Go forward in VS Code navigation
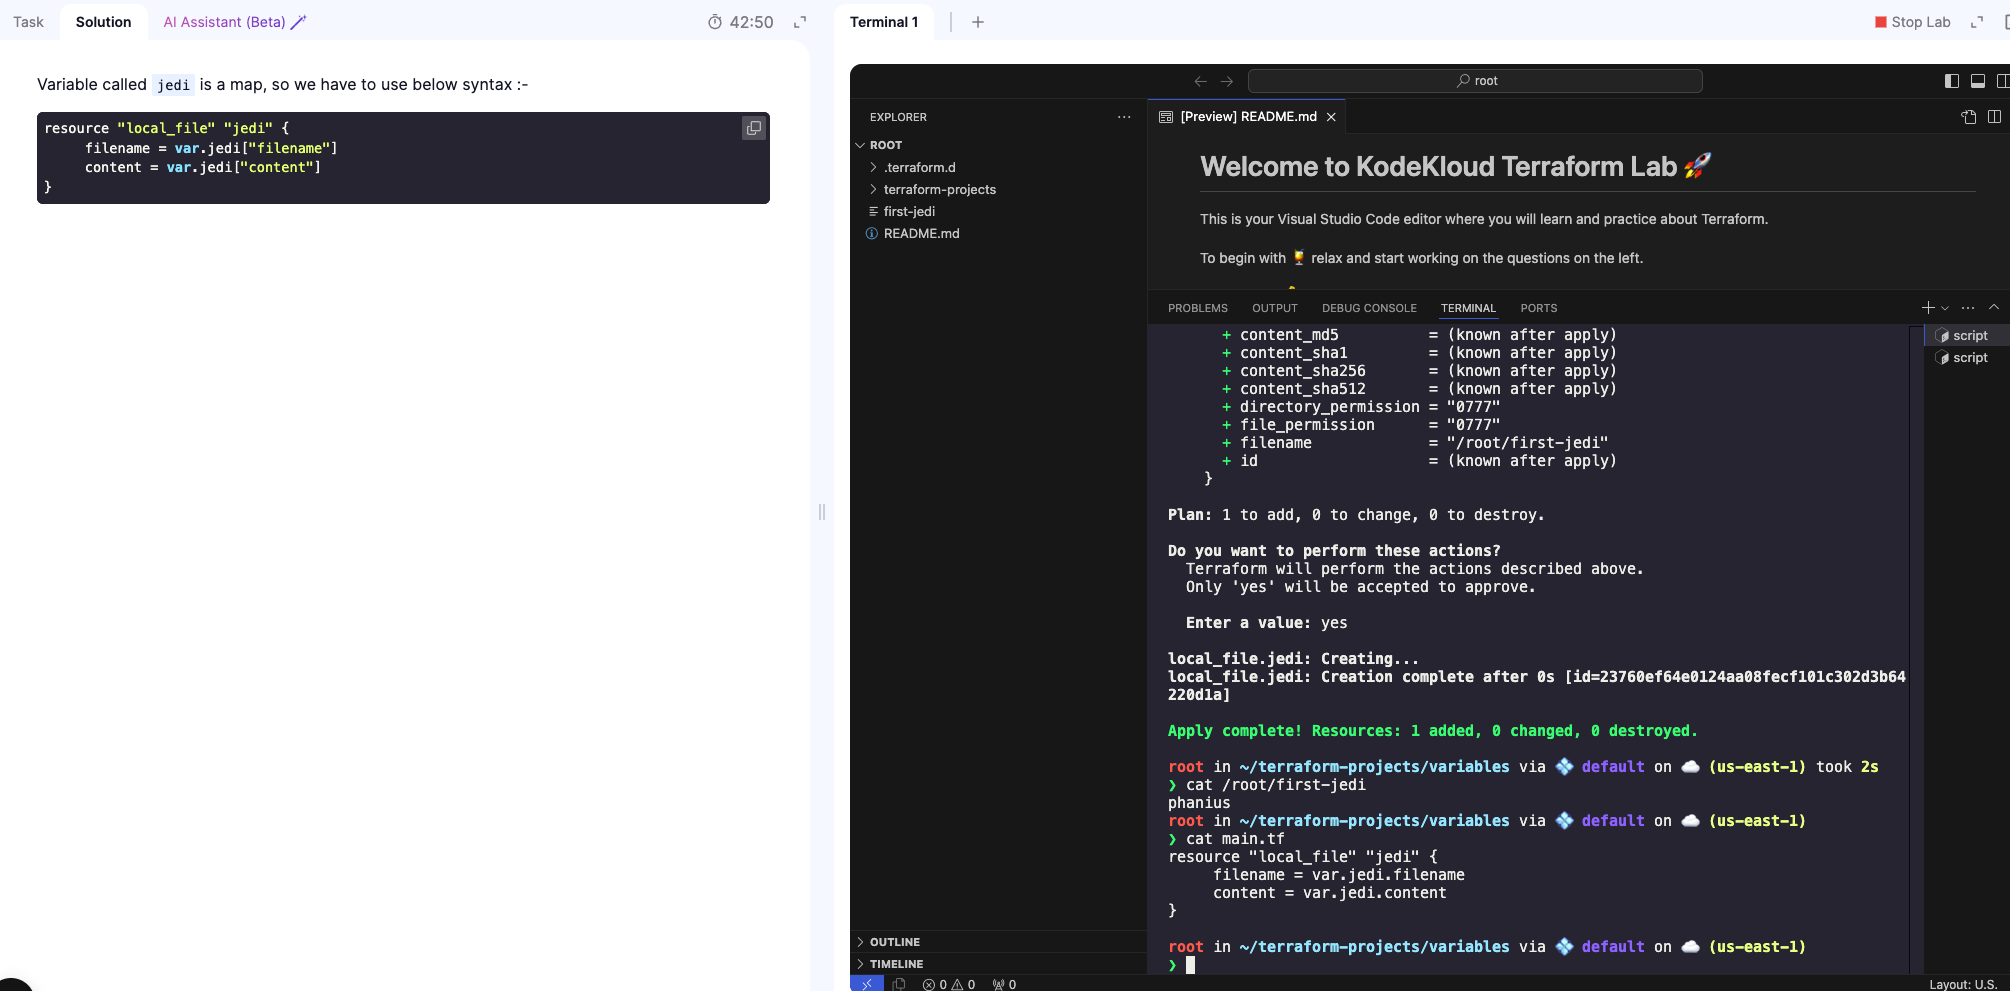 click(x=1227, y=81)
